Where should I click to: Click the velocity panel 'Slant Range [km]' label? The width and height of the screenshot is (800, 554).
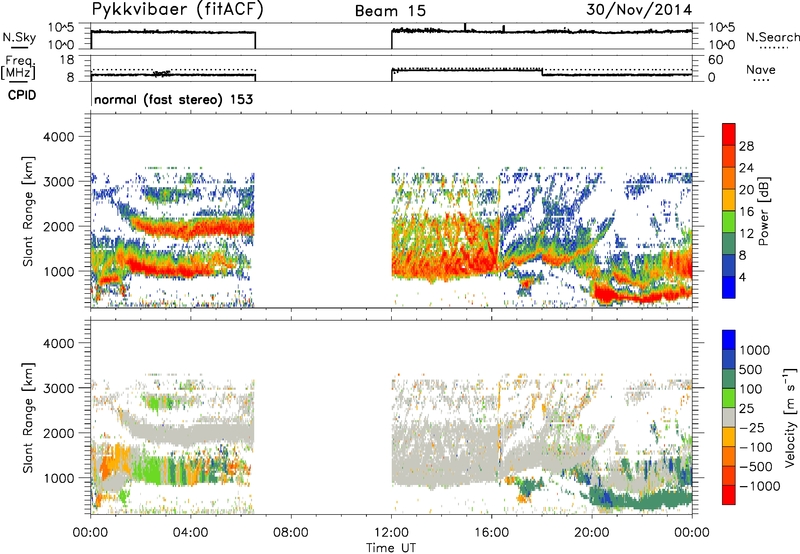[28, 417]
